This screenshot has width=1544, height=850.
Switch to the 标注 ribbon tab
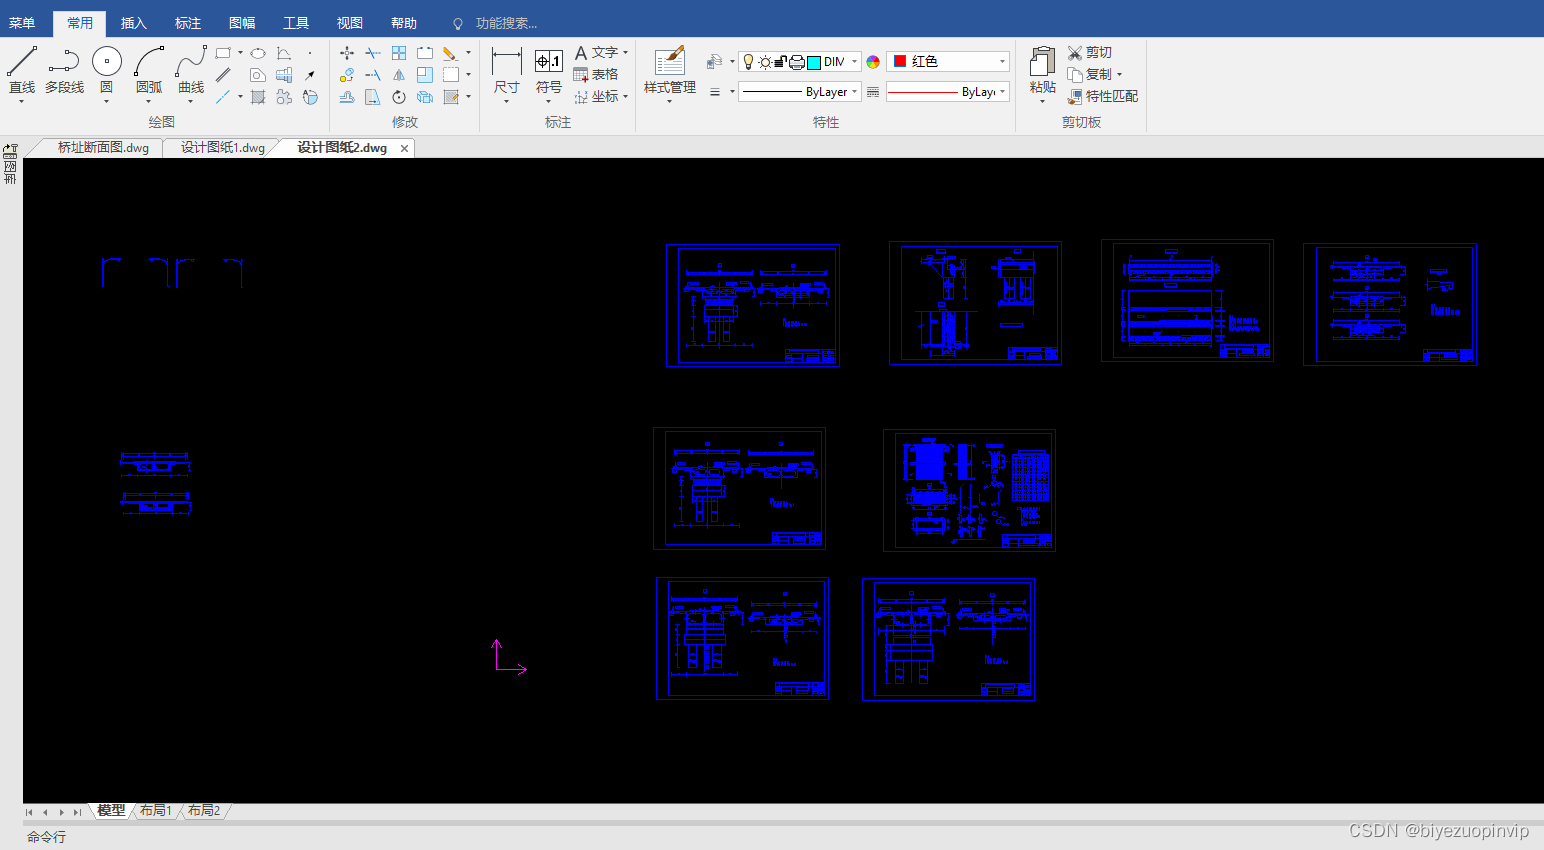[188, 23]
